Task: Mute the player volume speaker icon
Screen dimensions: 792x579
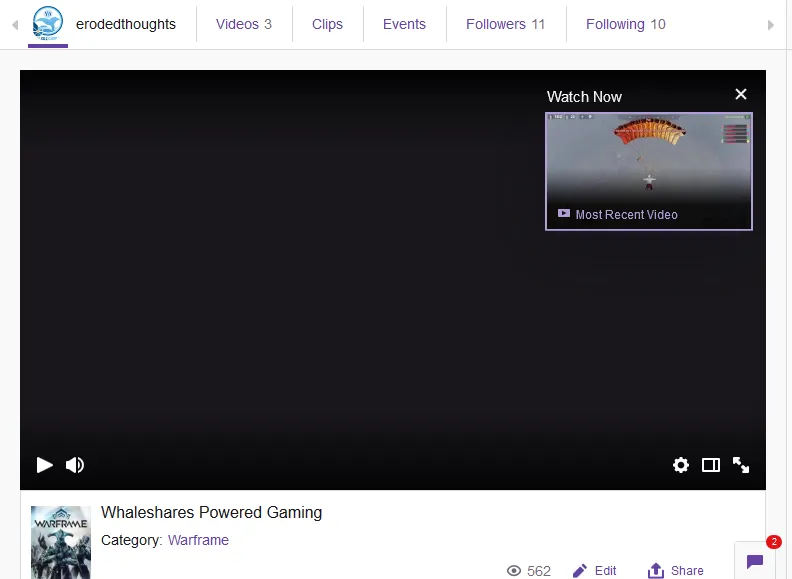Action: tap(75, 465)
